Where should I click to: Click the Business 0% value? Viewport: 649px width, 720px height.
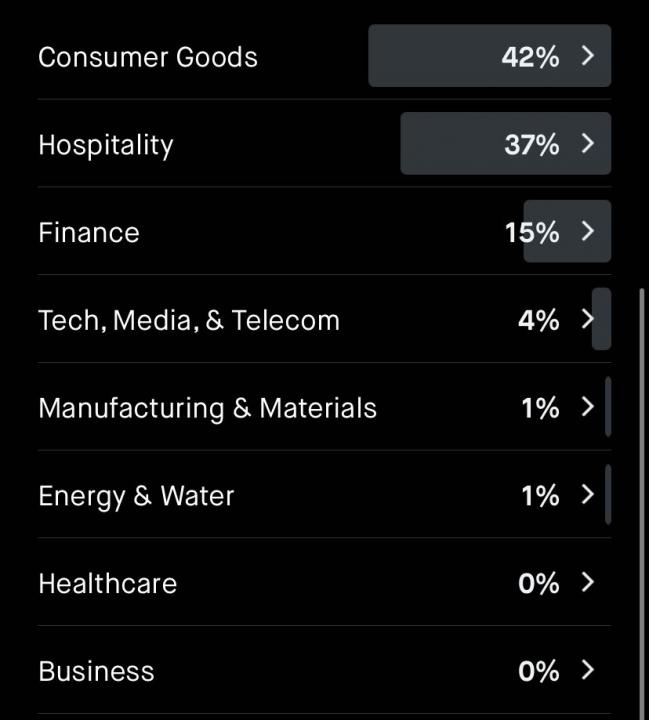(539, 671)
